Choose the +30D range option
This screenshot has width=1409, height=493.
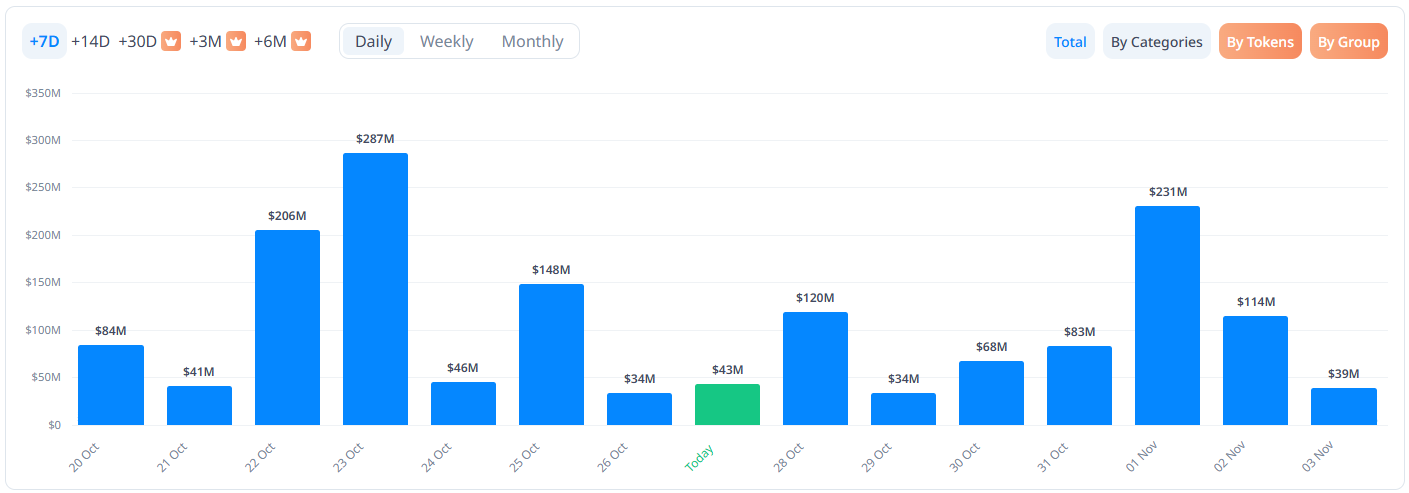pyautogui.click(x=137, y=42)
